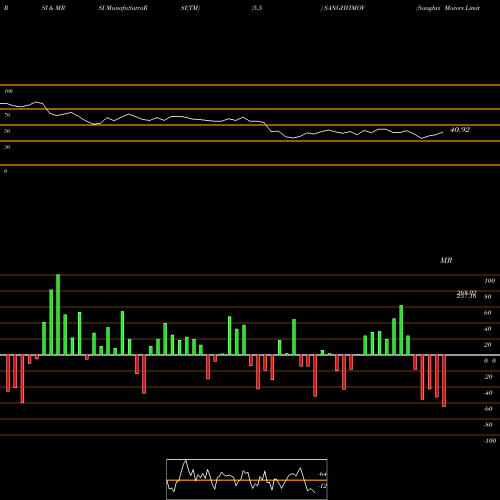Viewport: 500px width, 500px height.
Task: Click the 'Sanghvi Movers Limit' title text
Action: click(448, 8)
